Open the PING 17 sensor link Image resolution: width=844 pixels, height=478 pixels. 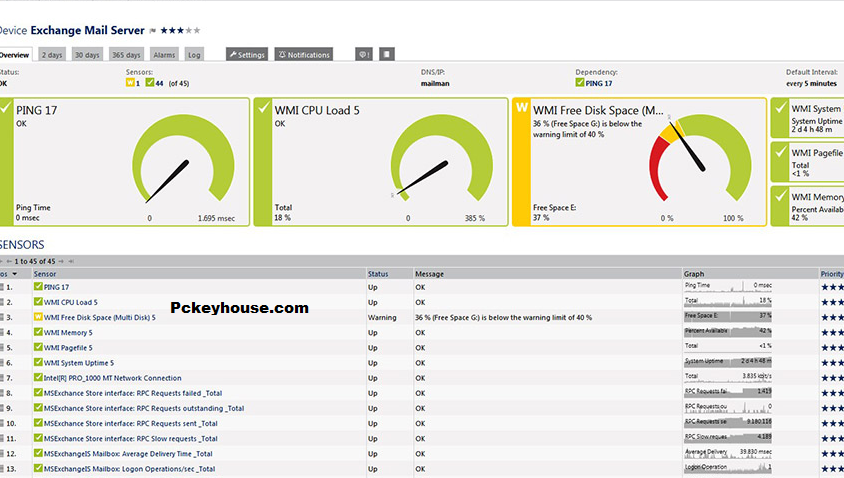pyautogui.click(x=57, y=287)
